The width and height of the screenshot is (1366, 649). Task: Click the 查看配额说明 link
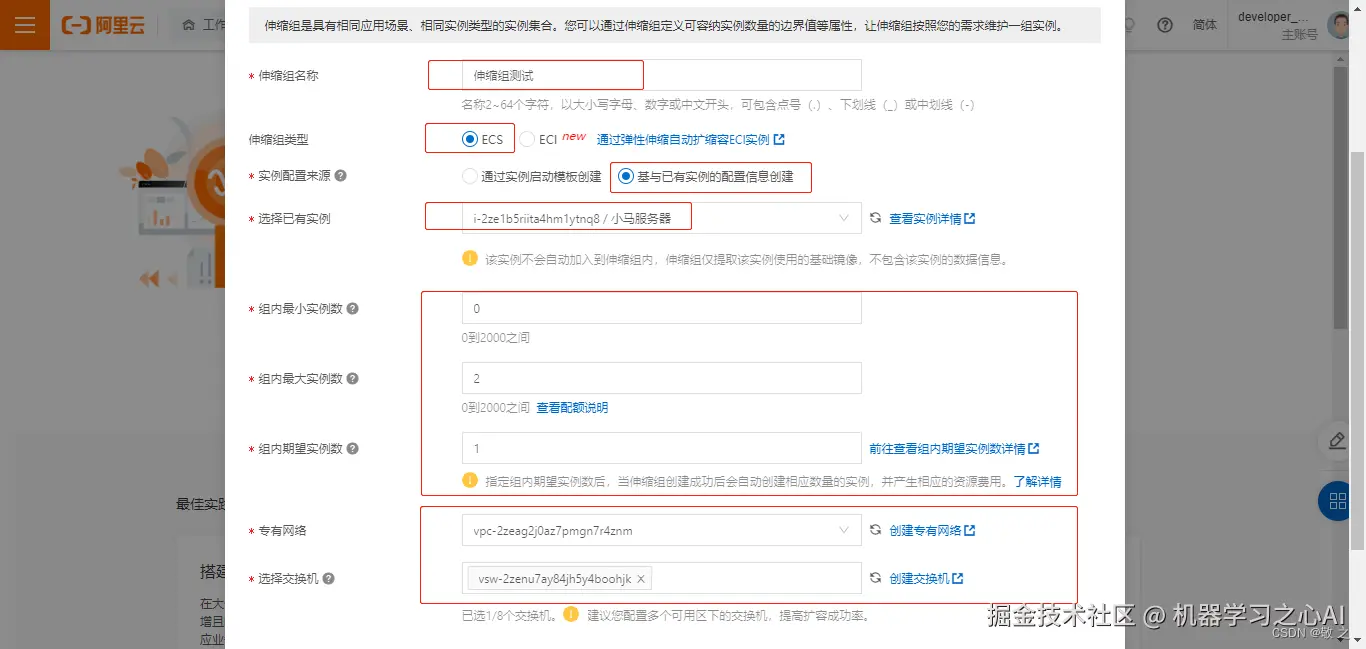(575, 407)
